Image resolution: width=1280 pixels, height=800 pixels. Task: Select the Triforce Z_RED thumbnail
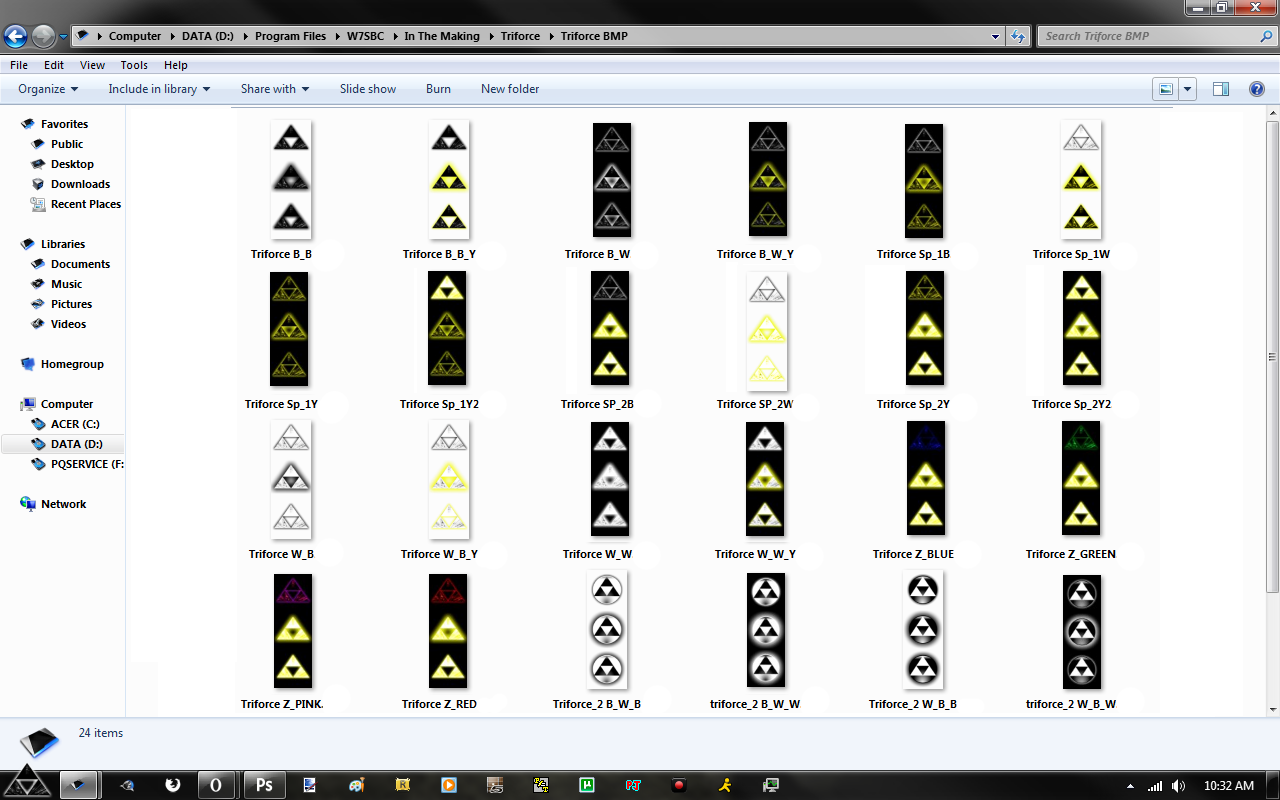[447, 630]
